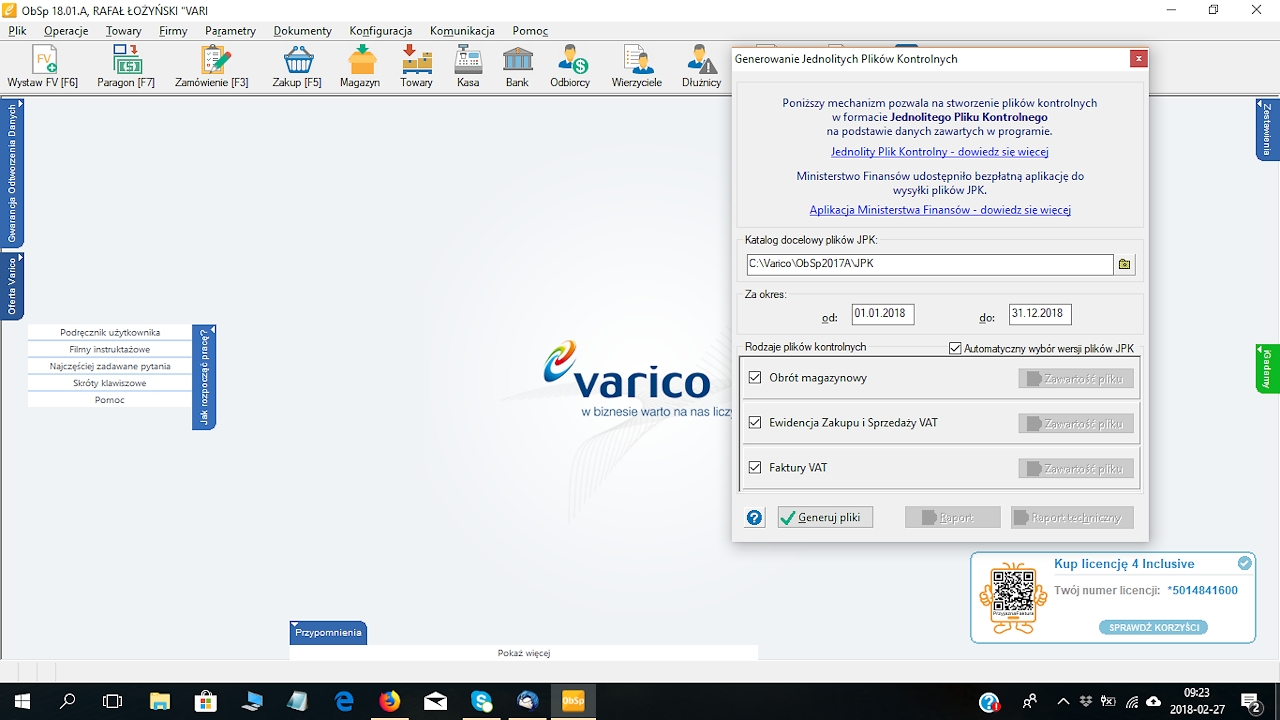Open Skype from the taskbar

pyautogui.click(x=482, y=701)
